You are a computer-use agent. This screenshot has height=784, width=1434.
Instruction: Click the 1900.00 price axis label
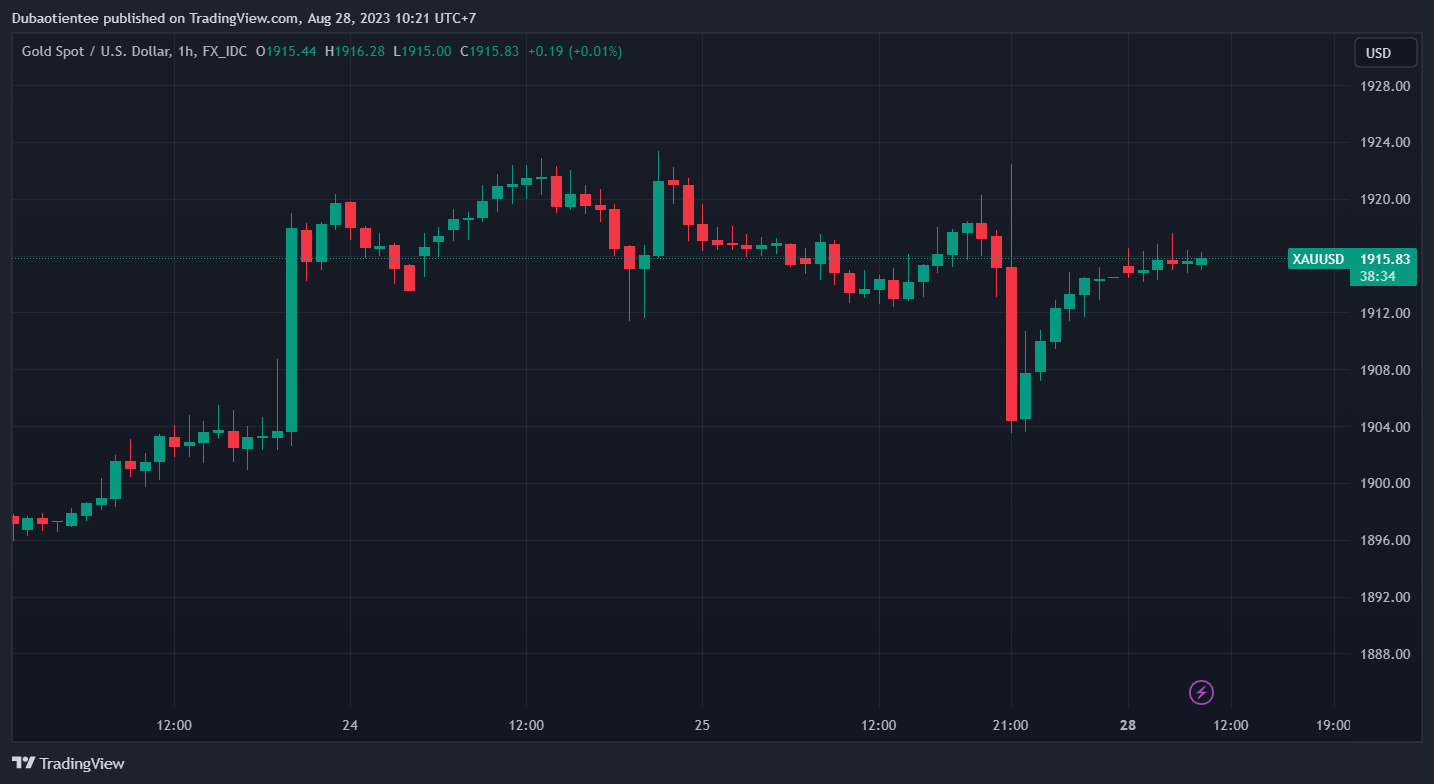1385,483
